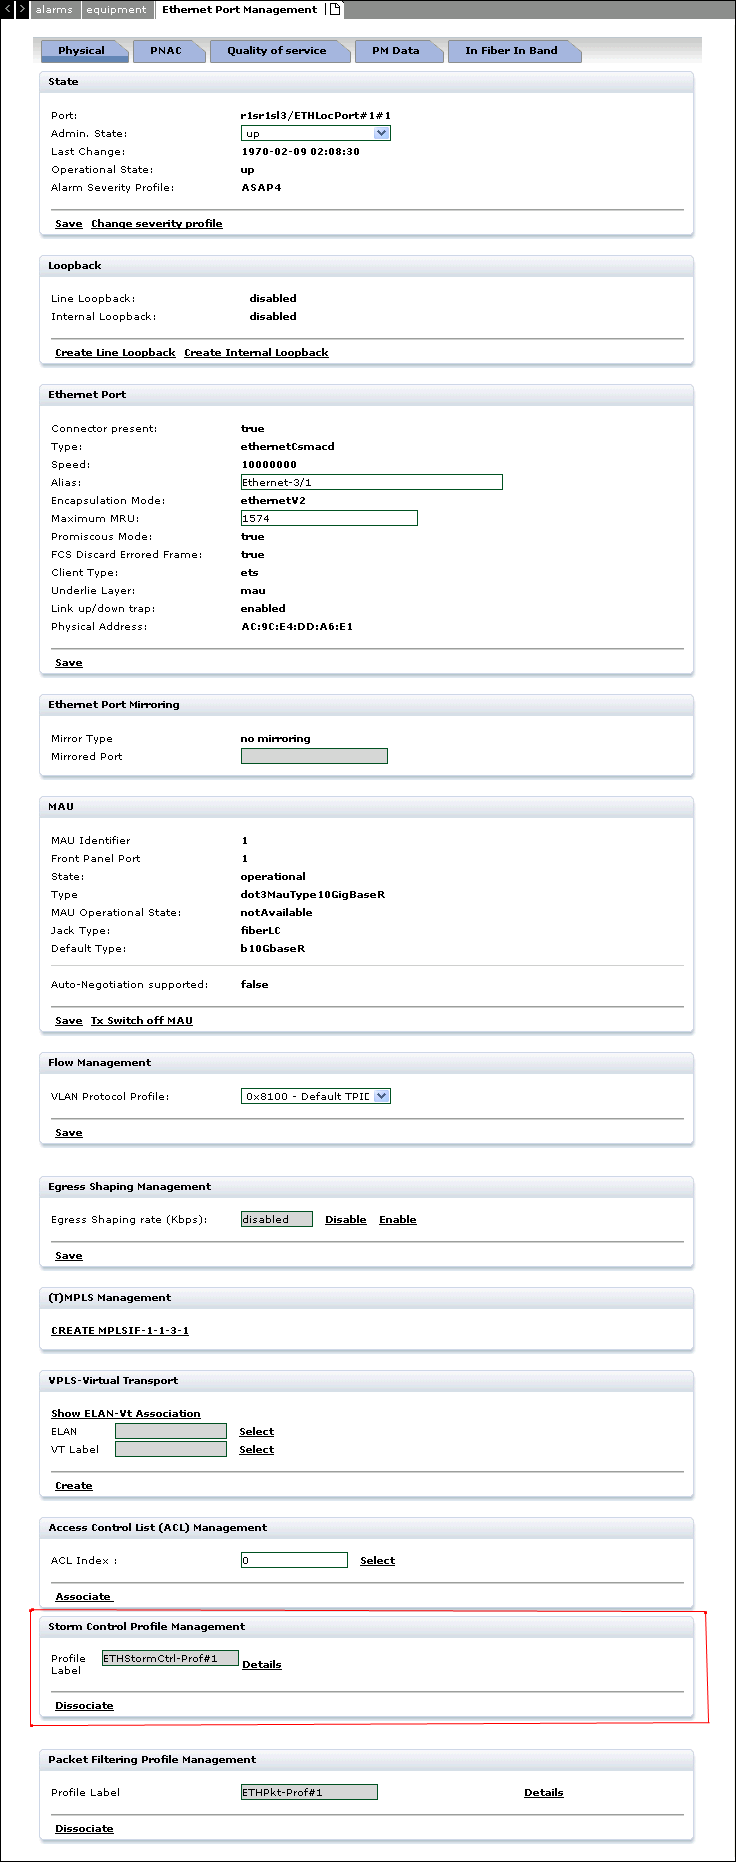
Task: Click Disable egress shaping link
Action: 346,1220
